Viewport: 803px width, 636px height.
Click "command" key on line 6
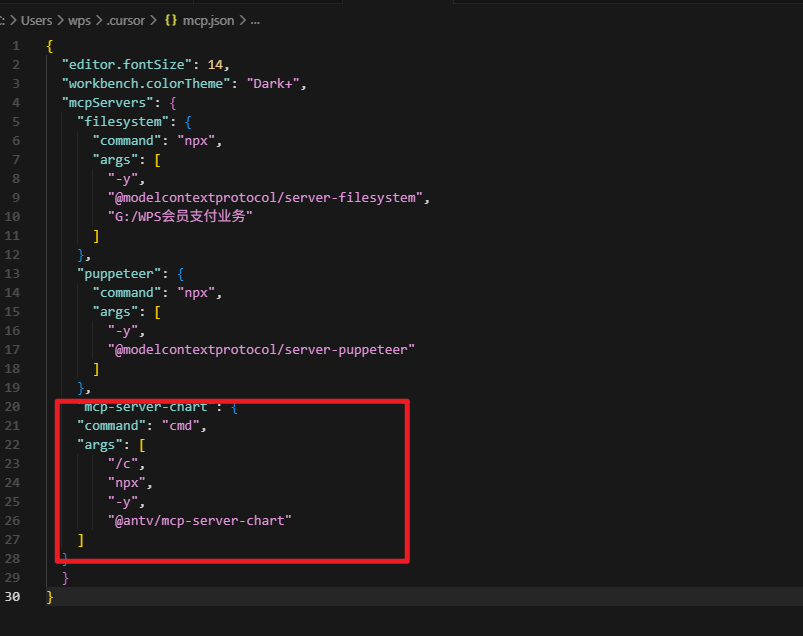(x=126, y=141)
